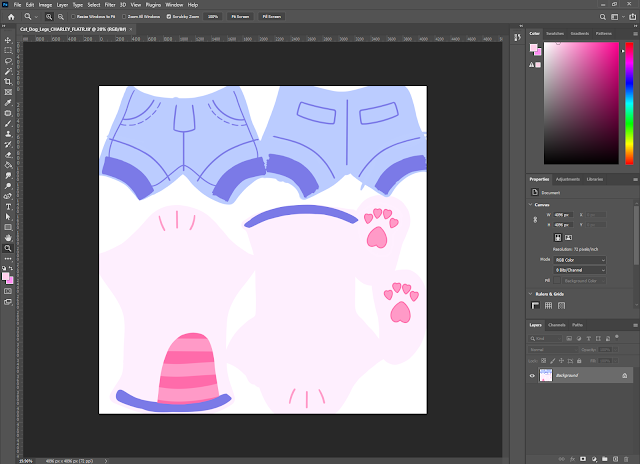Screen dimensions: 640x464
Task: Select the Frame tool
Action: 8,92
